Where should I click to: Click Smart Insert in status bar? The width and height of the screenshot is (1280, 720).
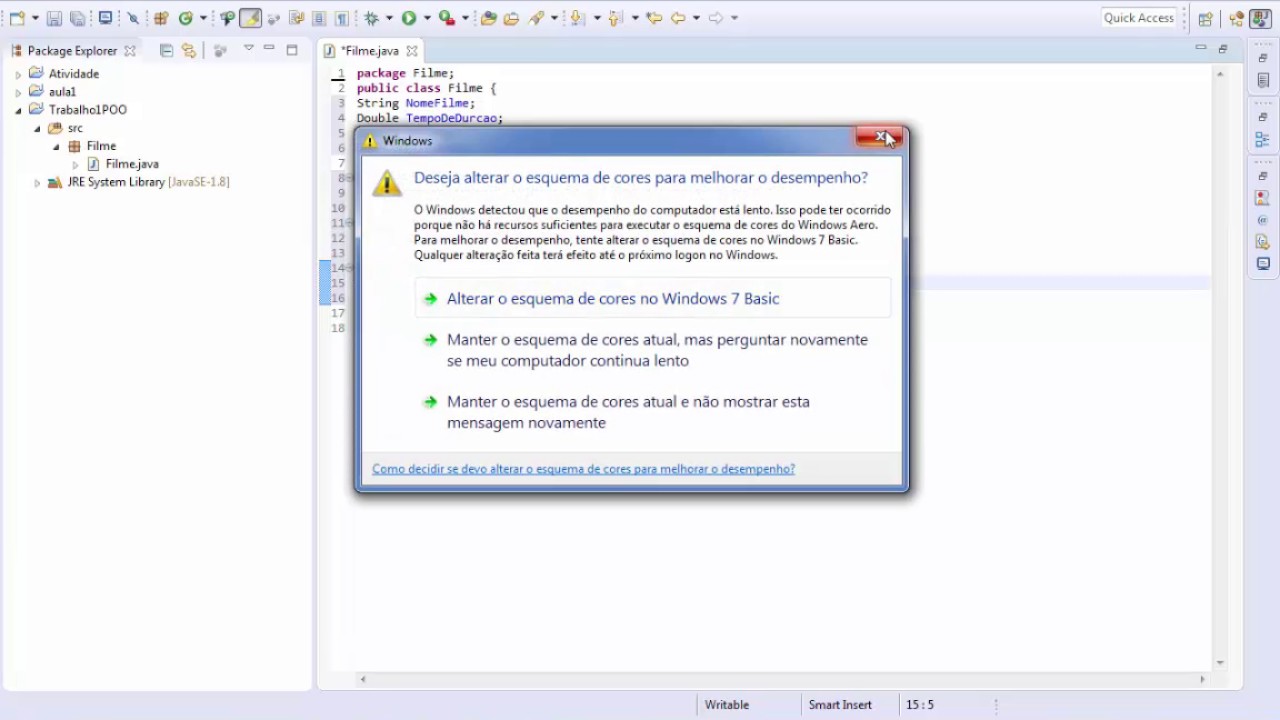840,705
